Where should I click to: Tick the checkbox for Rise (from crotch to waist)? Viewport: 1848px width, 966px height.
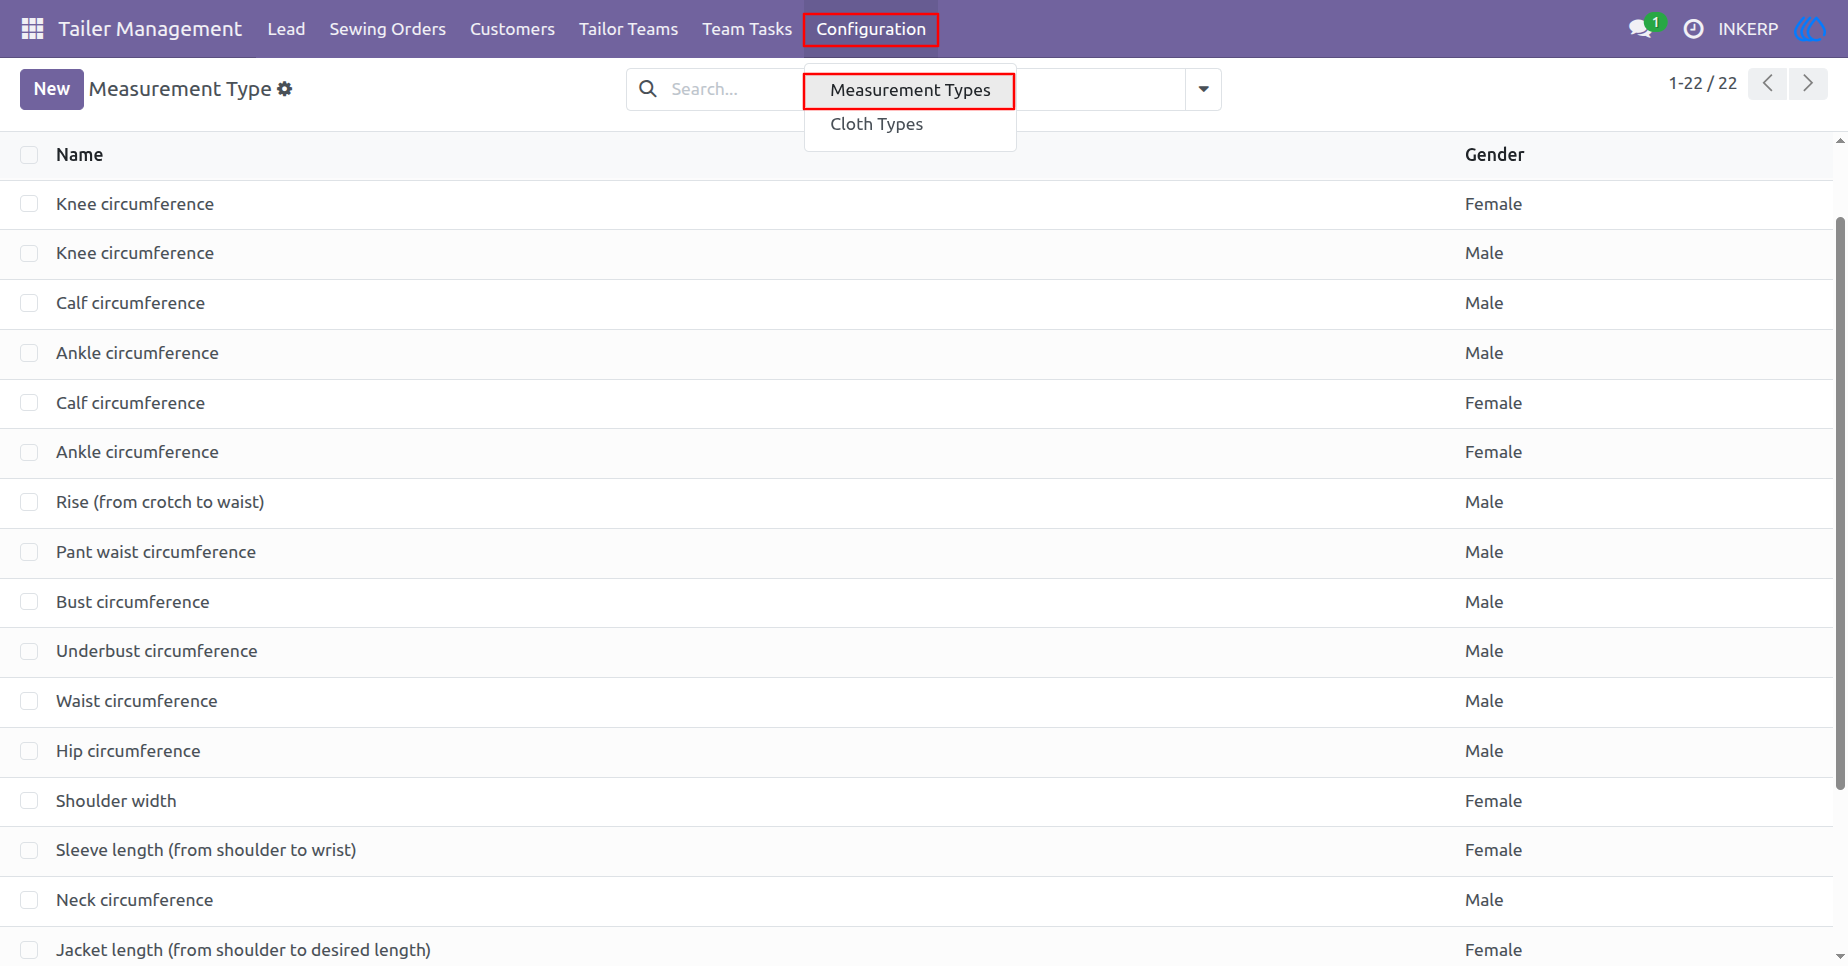pyautogui.click(x=29, y=502)
